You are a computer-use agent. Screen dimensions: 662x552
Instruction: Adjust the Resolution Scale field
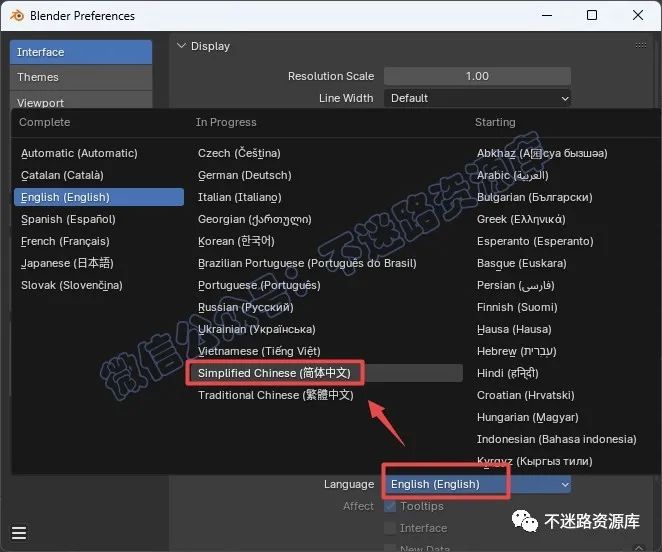[x=478, y=76]
